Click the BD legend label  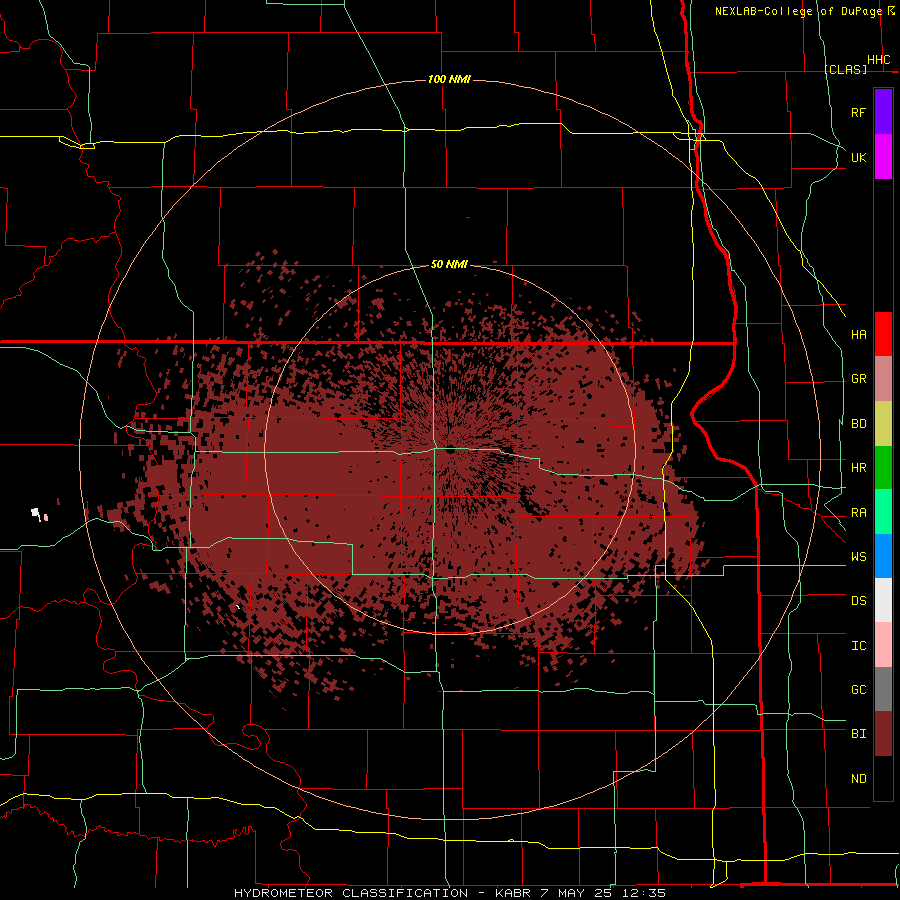pyautogui.click(x=858, y=424)
